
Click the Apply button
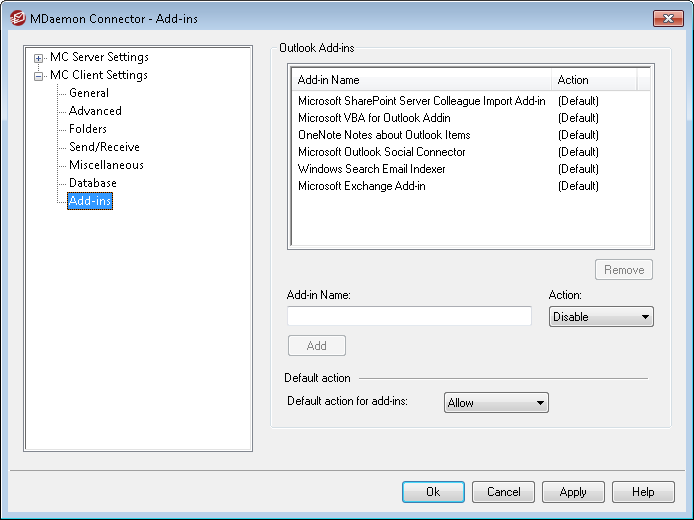pyautogui.click(x=573, y=492)
